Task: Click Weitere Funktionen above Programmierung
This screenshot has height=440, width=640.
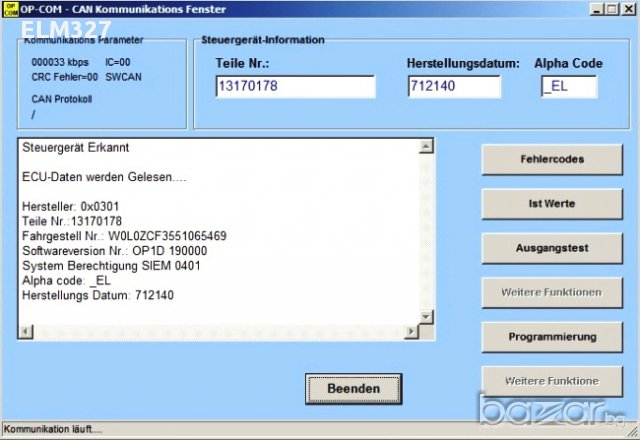Action: (x=551, y=293)
